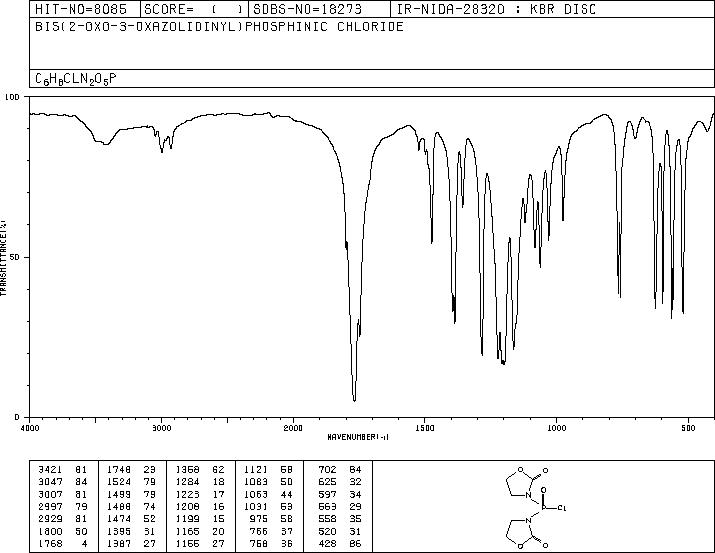Click the peak table value 1121
715x553 pixels.
point(256,470)
